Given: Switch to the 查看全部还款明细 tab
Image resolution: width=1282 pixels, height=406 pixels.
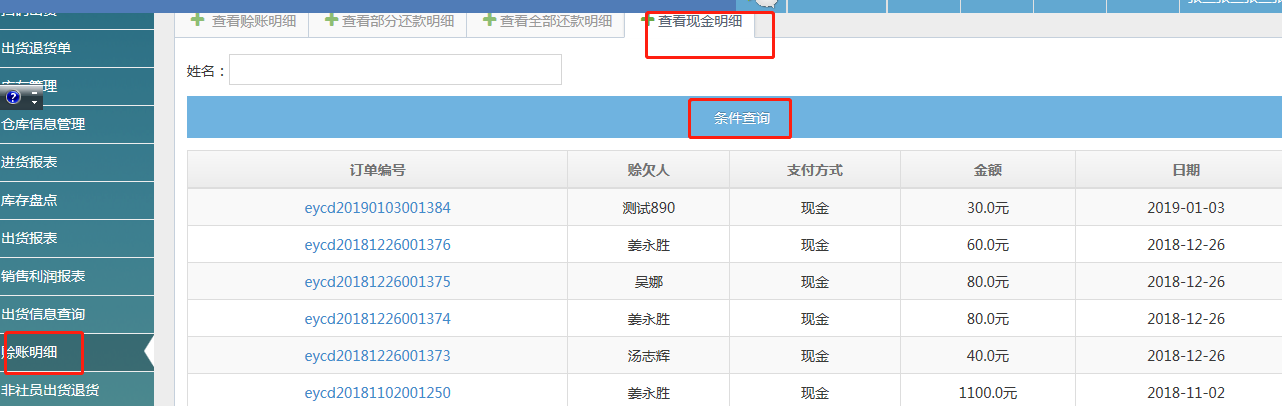Looking at the screenshot, I should [546, 21].
